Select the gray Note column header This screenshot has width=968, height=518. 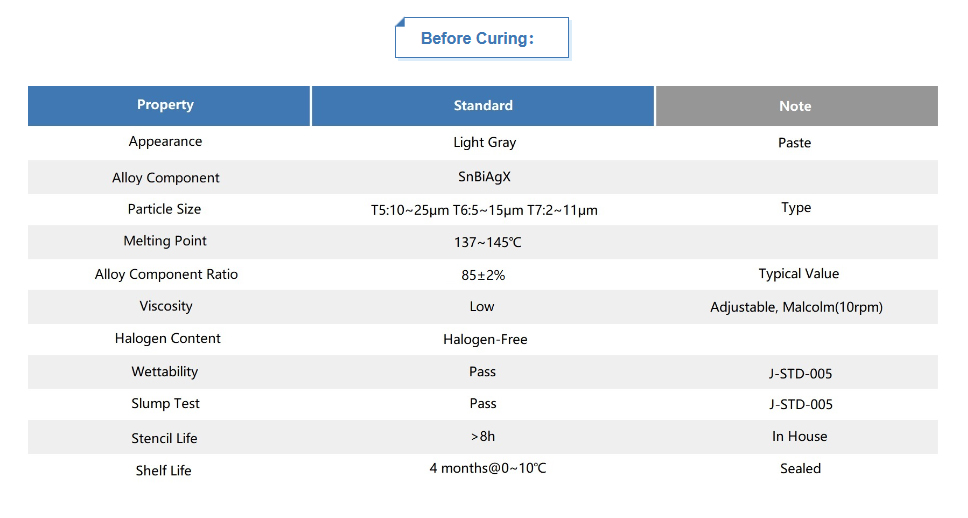click(796, 106)
